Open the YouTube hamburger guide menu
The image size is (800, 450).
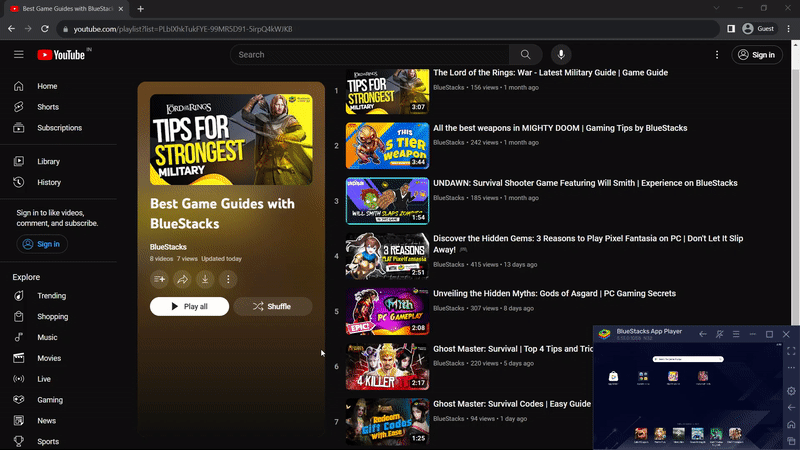click(18, 55)
